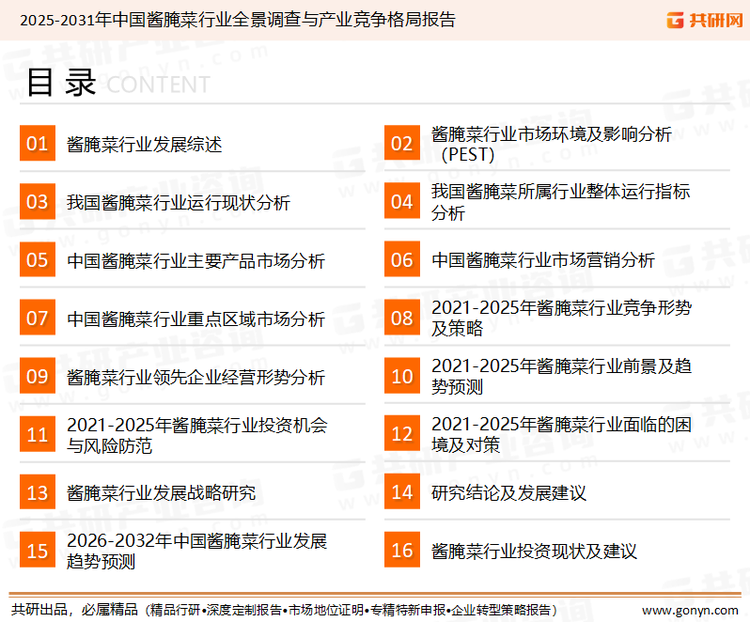
Task: Click the orange 11 chapter number box
Action: click(x=37, y=434)
